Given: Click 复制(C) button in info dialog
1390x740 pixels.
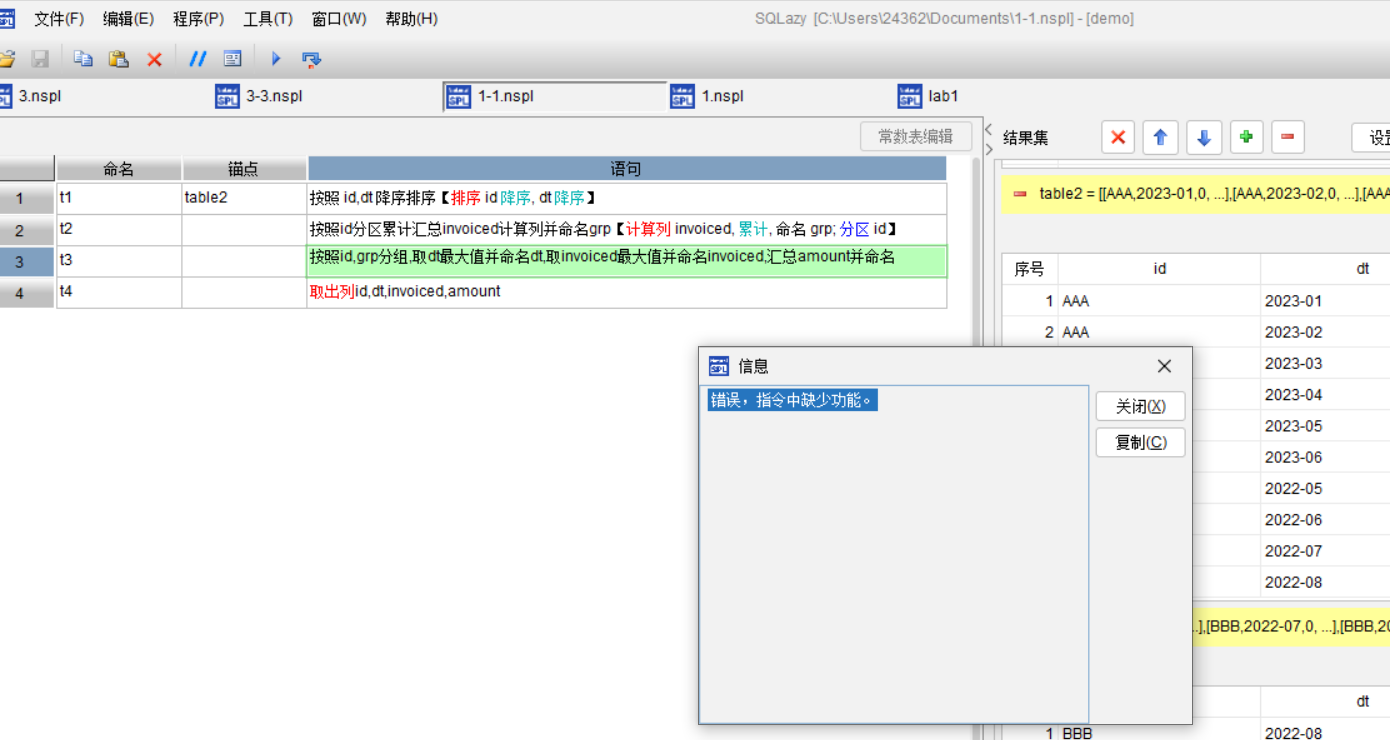Looking at the screenshot, I should point(1140,442).
